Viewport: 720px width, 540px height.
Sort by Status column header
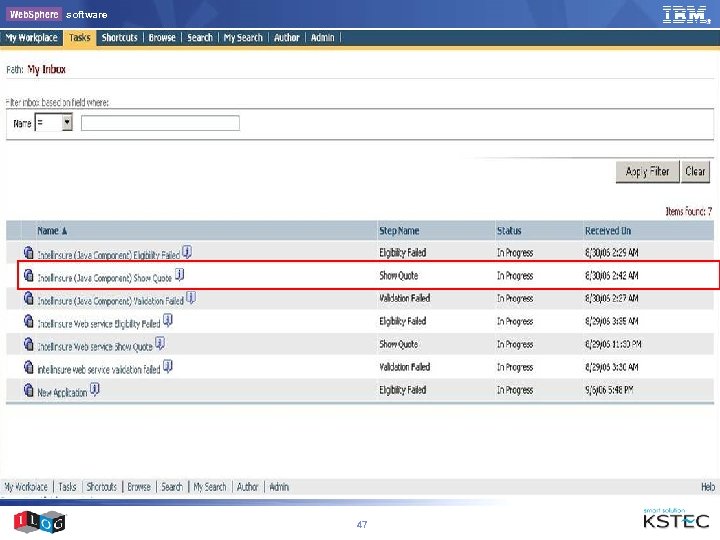(x=509, y=231)
